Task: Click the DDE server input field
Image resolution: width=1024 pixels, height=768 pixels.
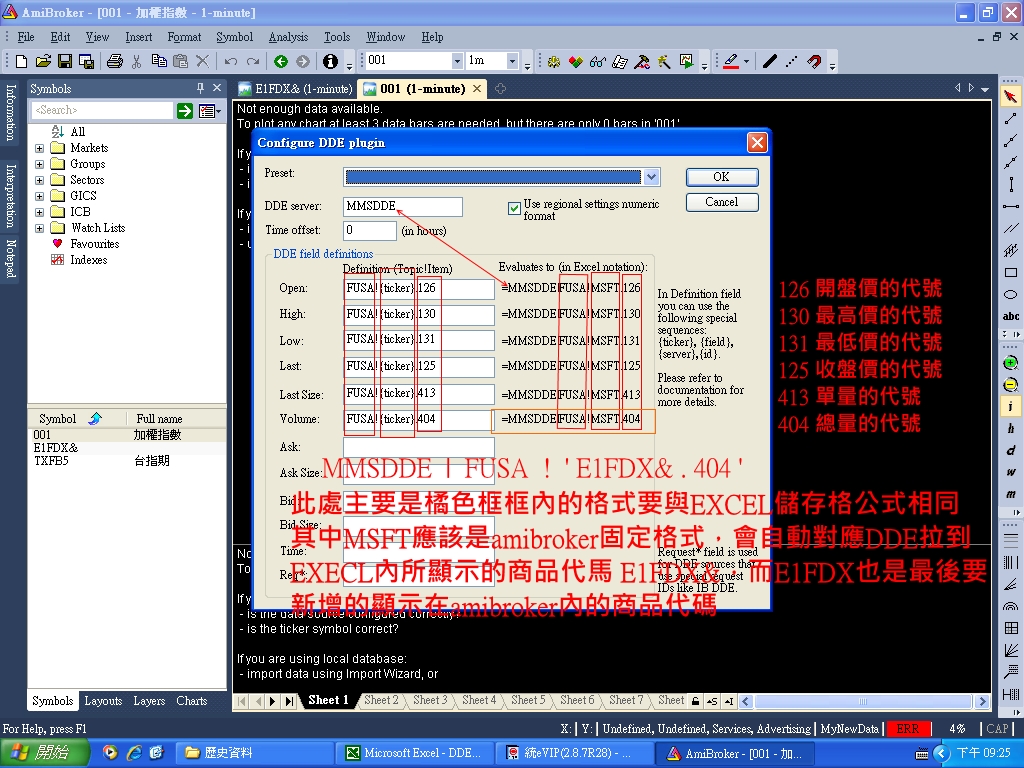Action: (402, 206)
